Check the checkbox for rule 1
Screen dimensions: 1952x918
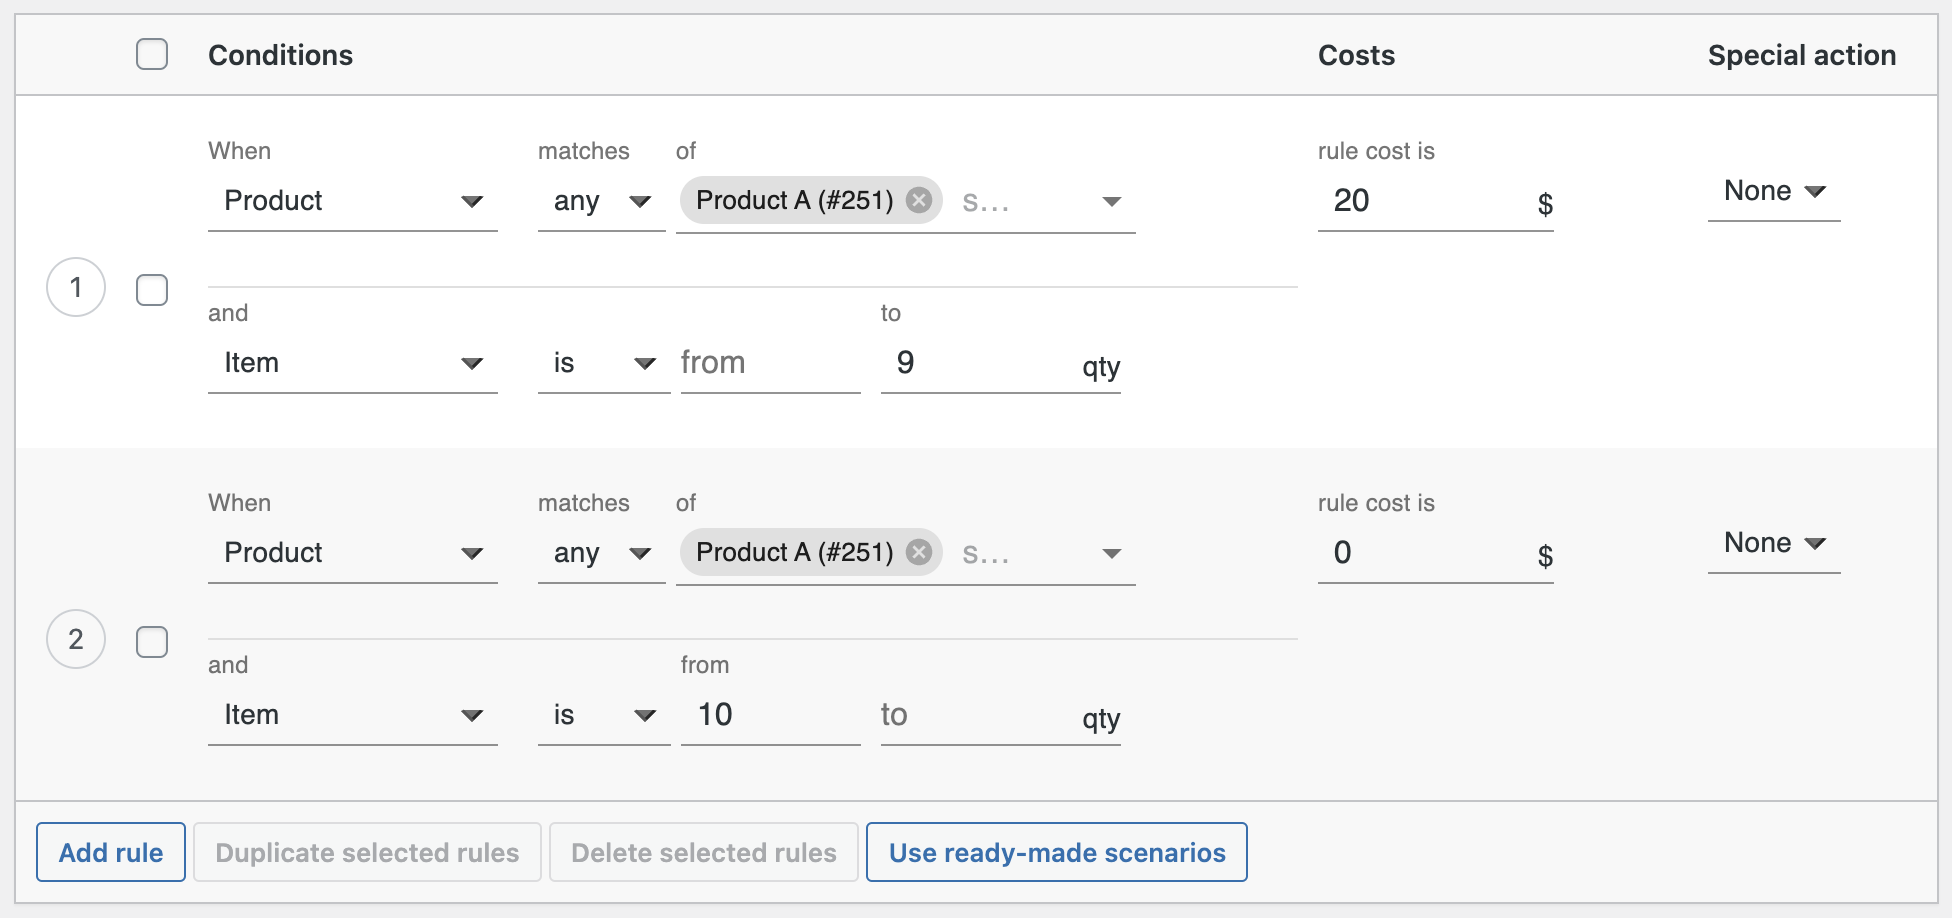tap(152, 287)
